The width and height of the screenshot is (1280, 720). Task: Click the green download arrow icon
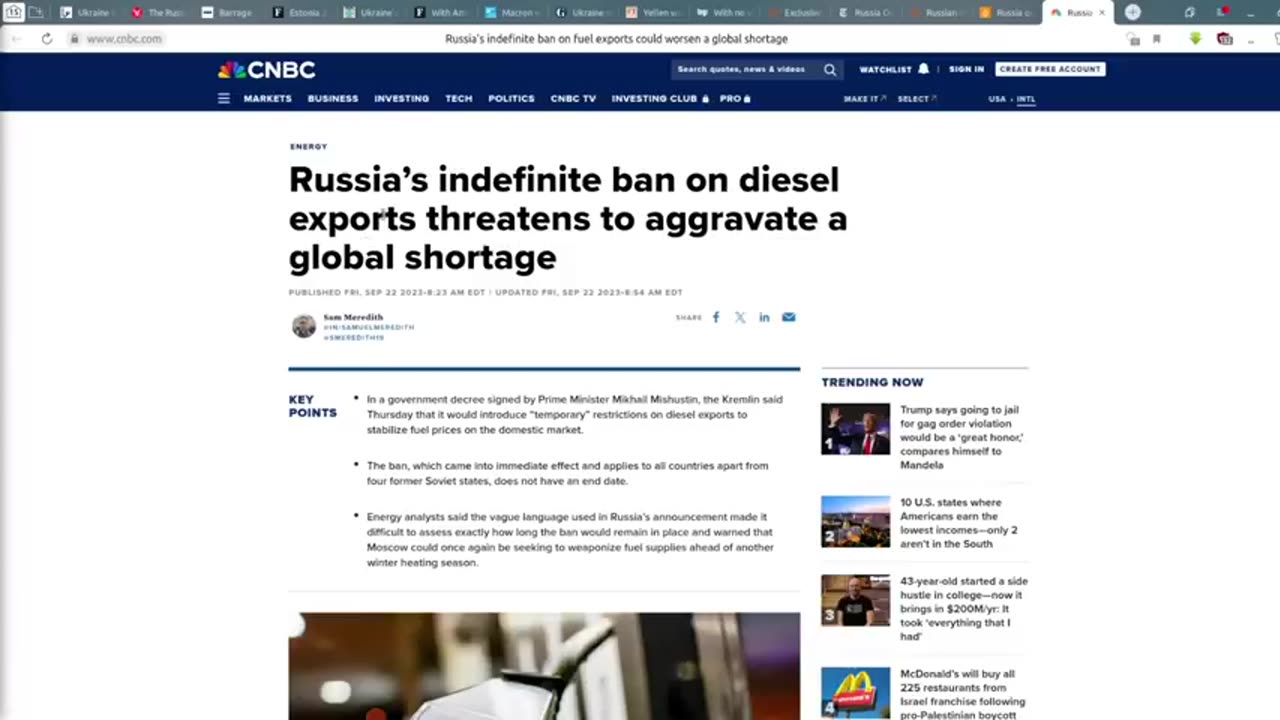(x=1195, y=39)
